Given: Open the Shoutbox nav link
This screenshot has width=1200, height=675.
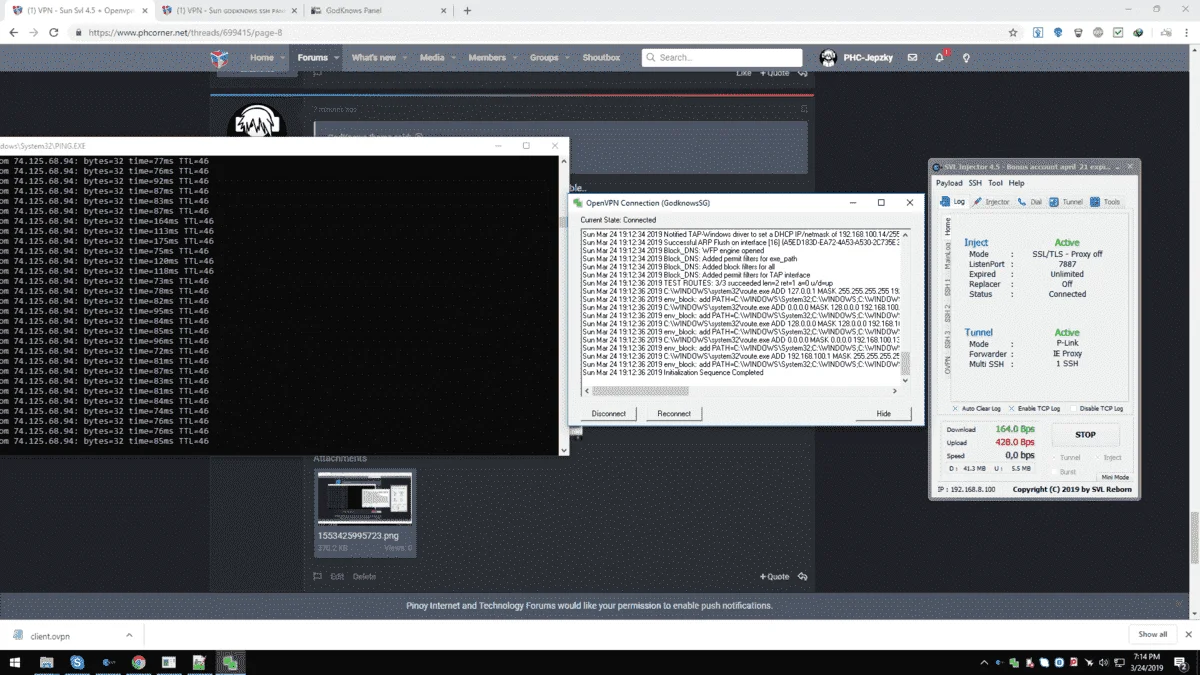Looking at the screenshot, I should coord(601,58).
